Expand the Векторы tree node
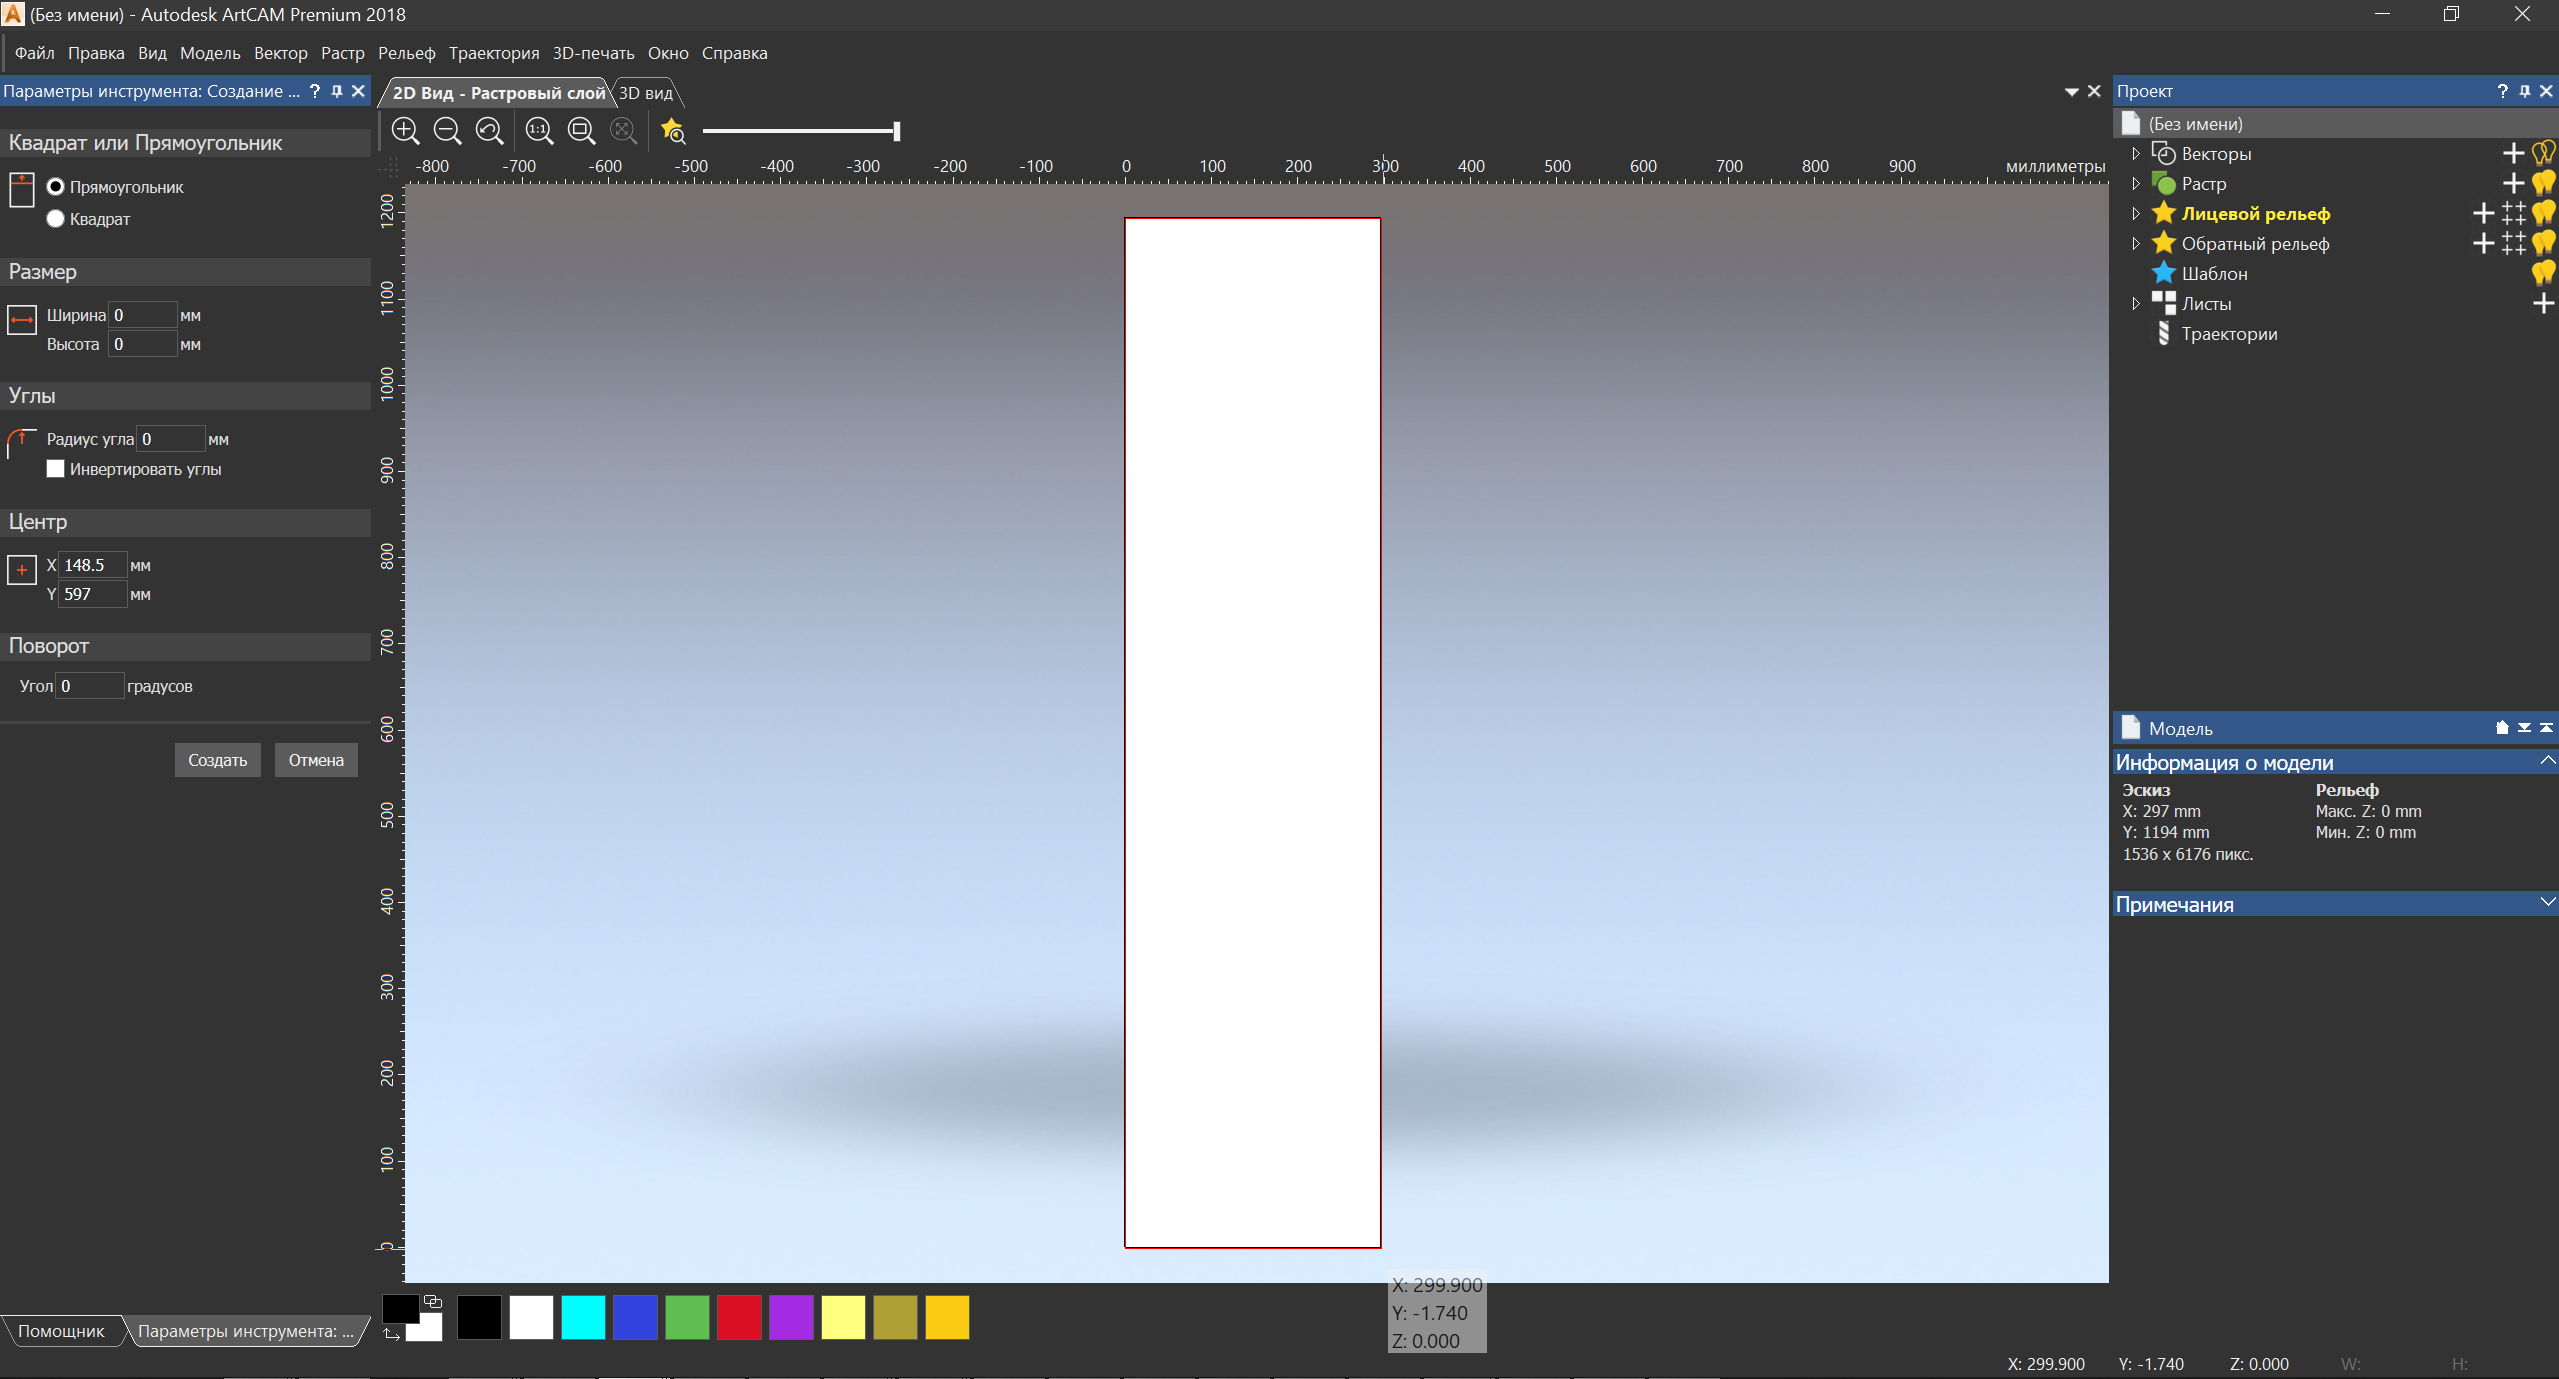 click(2136, 153)
